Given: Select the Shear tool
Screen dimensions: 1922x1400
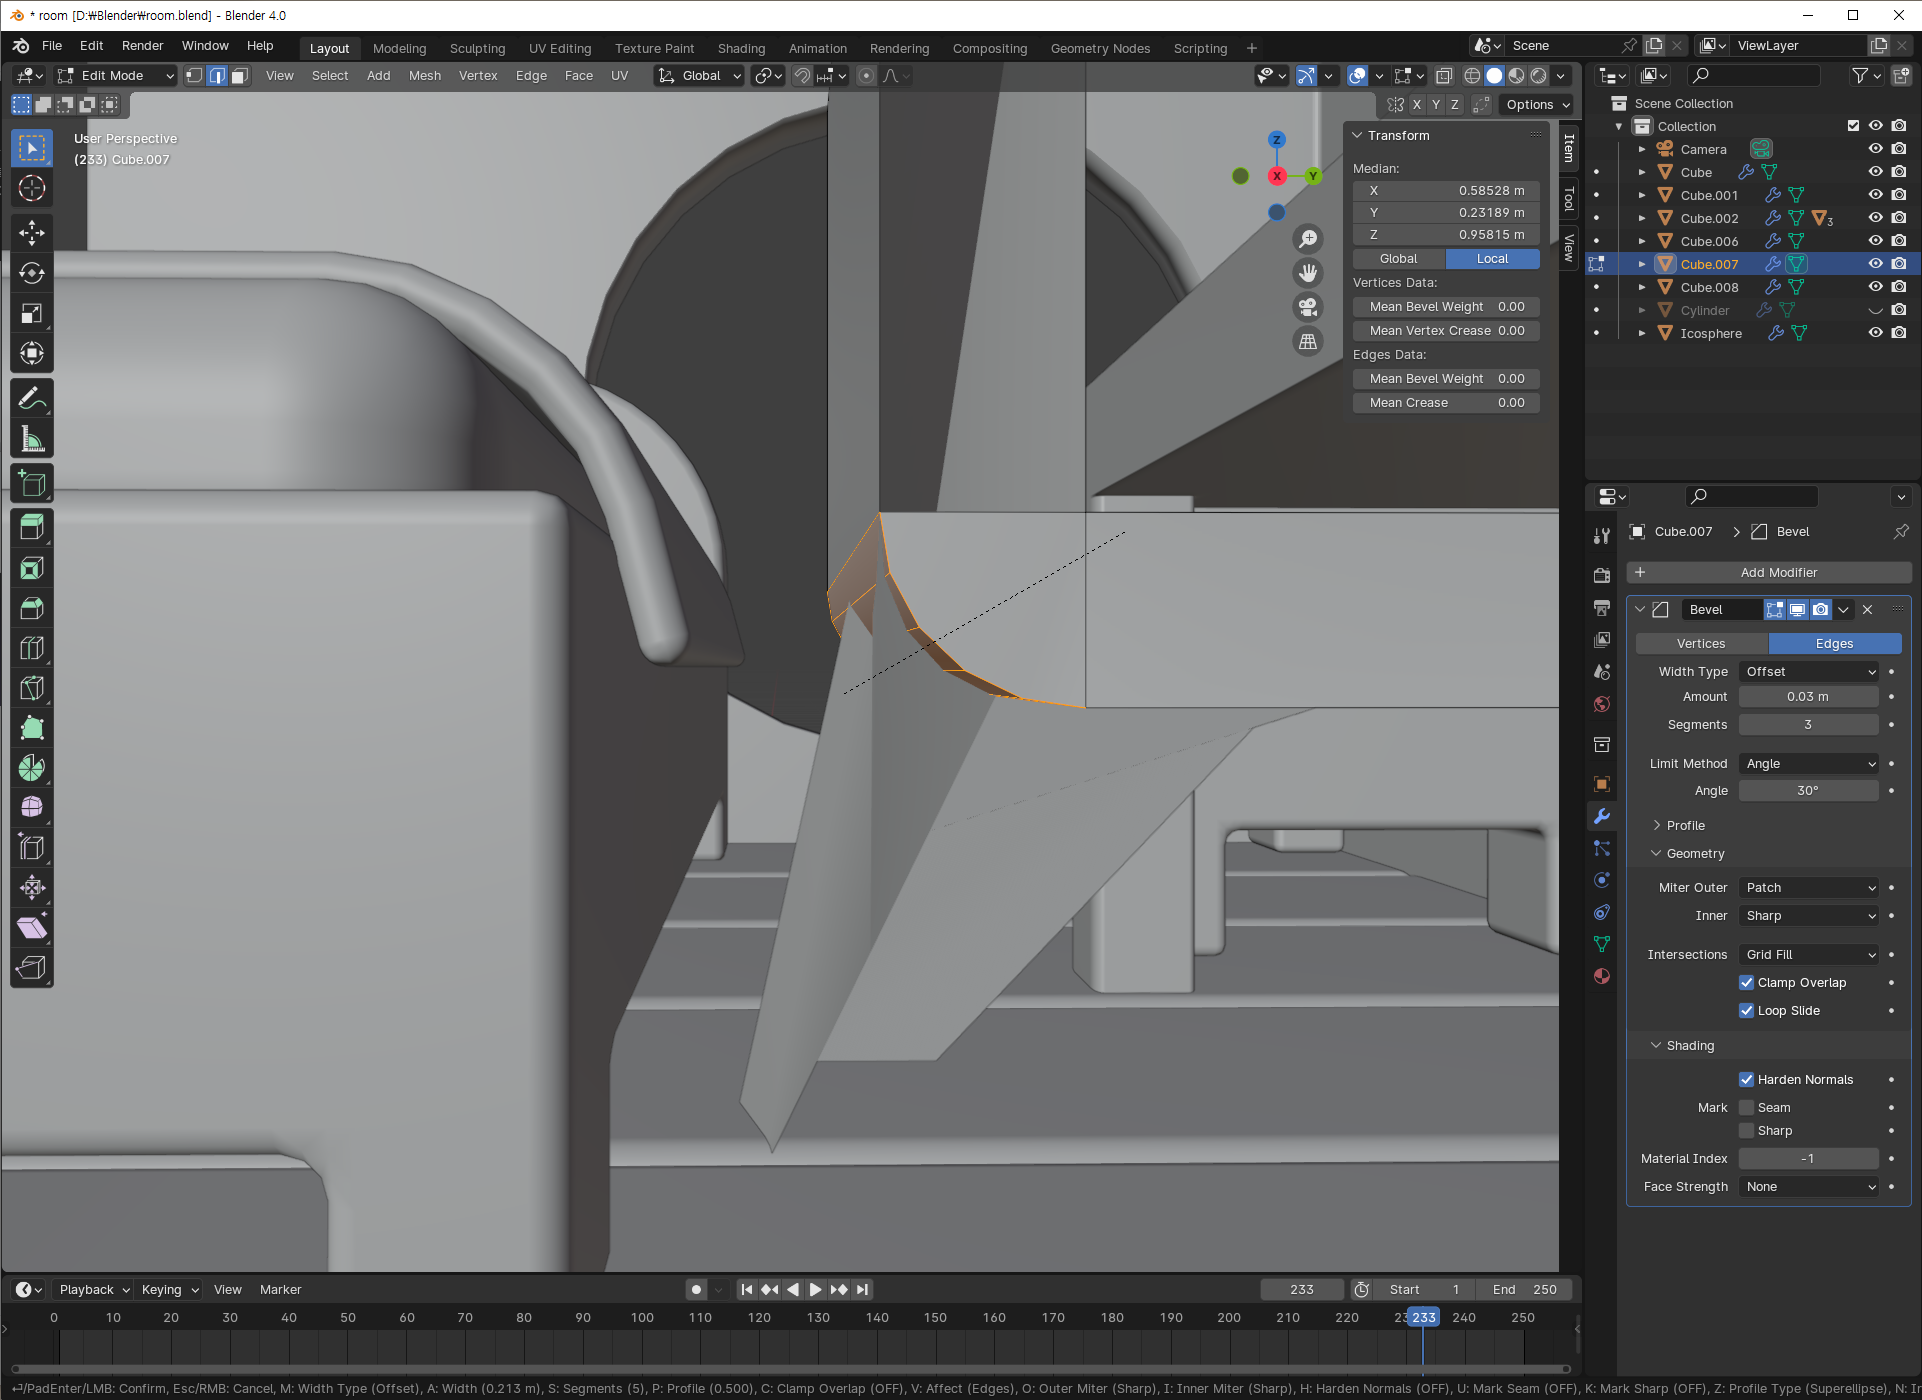Looking at the screenshot, I should (x=32, y=927).
